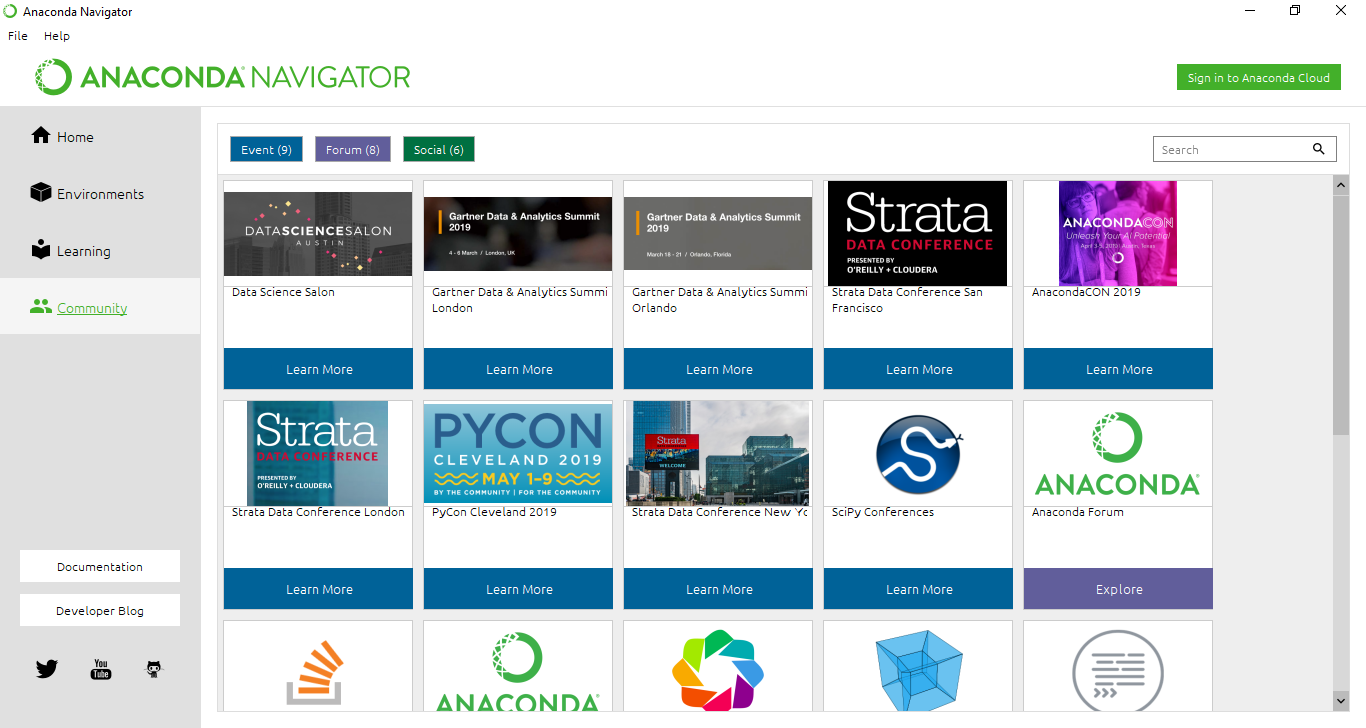
Task: Click the "Data Science Salon" title text
Action: coord(283,292)
